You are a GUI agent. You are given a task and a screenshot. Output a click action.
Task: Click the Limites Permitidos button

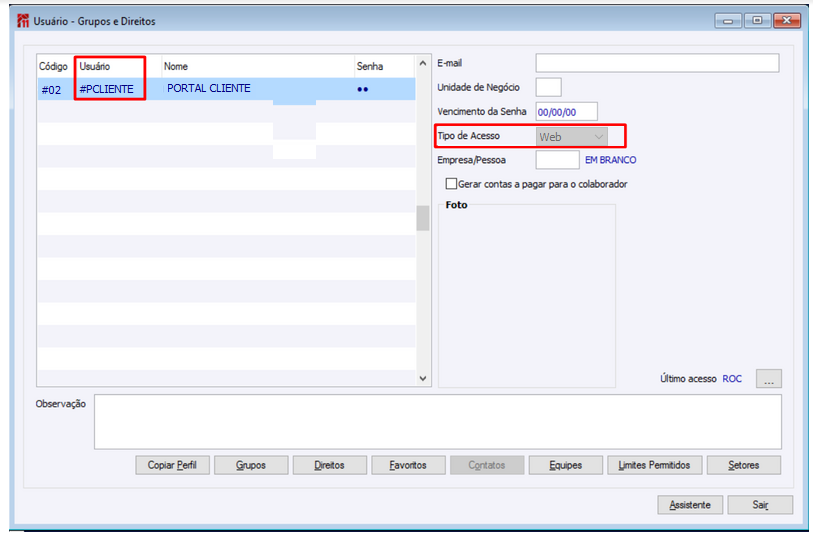(x=654, y=465)
